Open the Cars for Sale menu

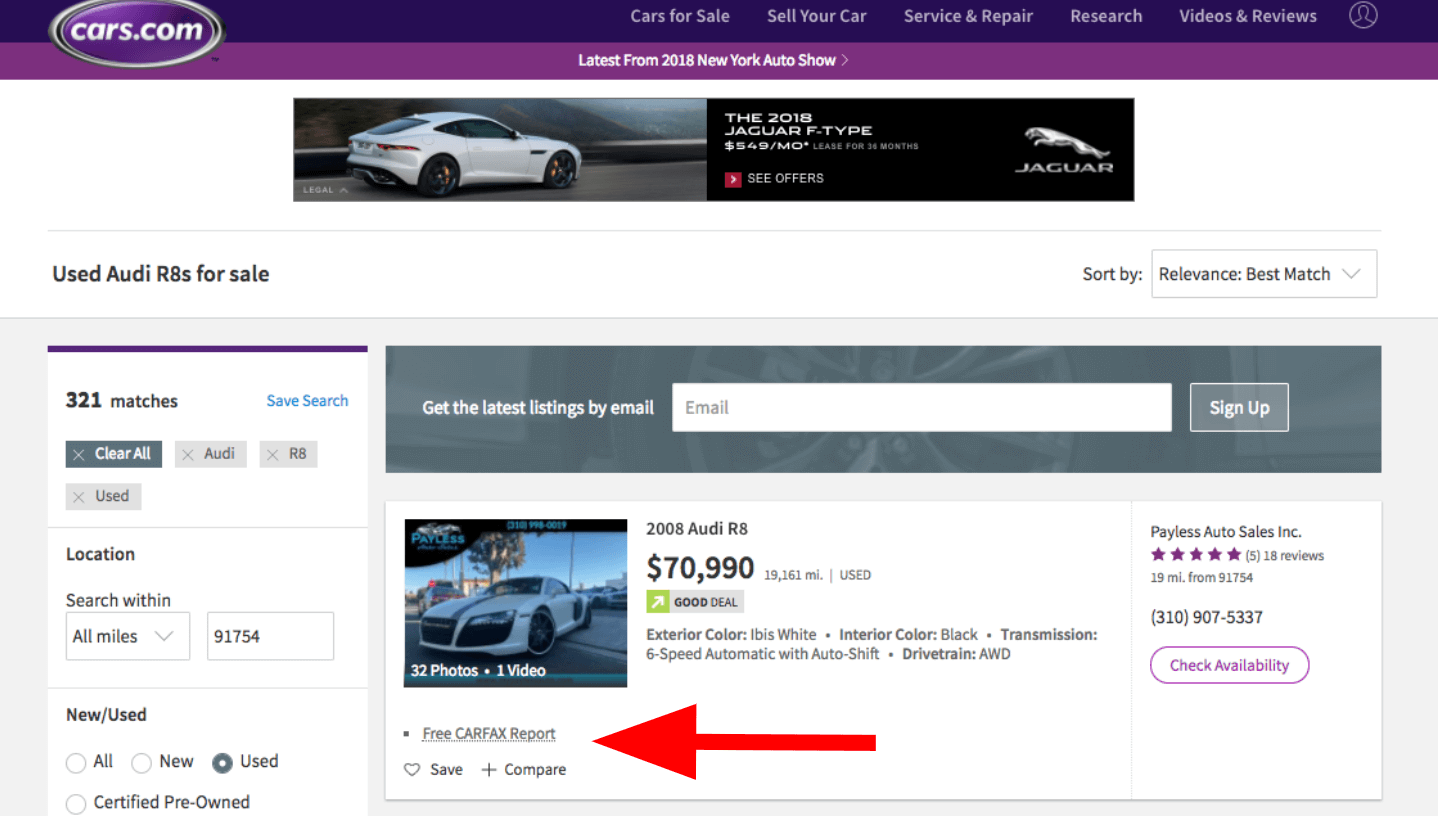(x=680, y=16)
